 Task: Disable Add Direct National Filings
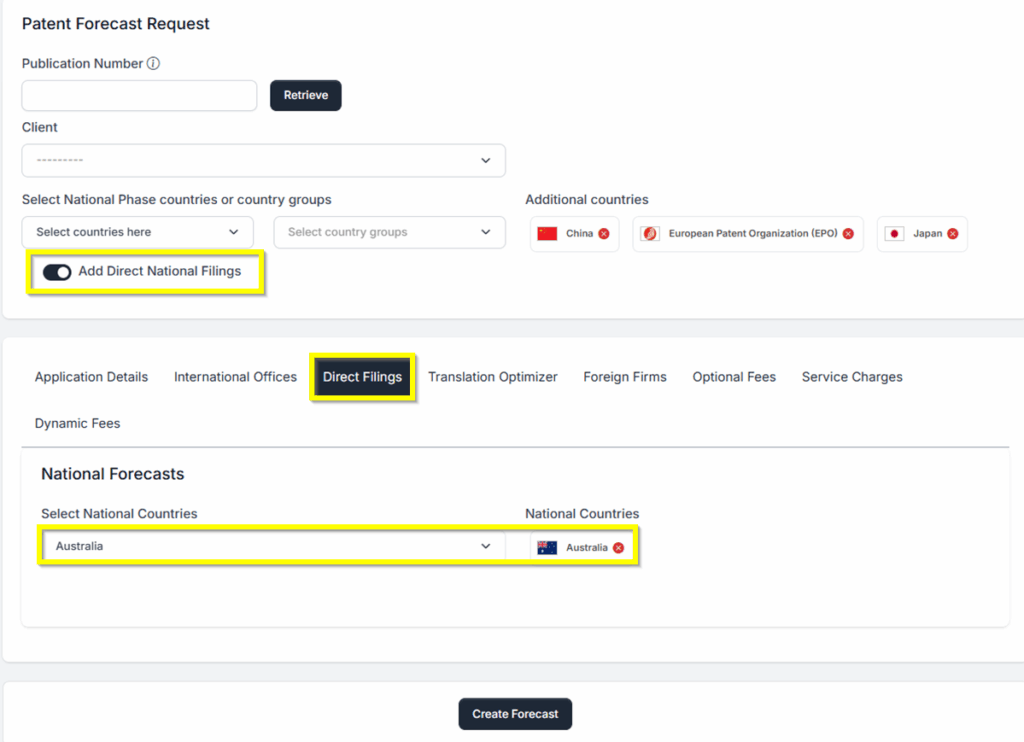click(57, 272)
